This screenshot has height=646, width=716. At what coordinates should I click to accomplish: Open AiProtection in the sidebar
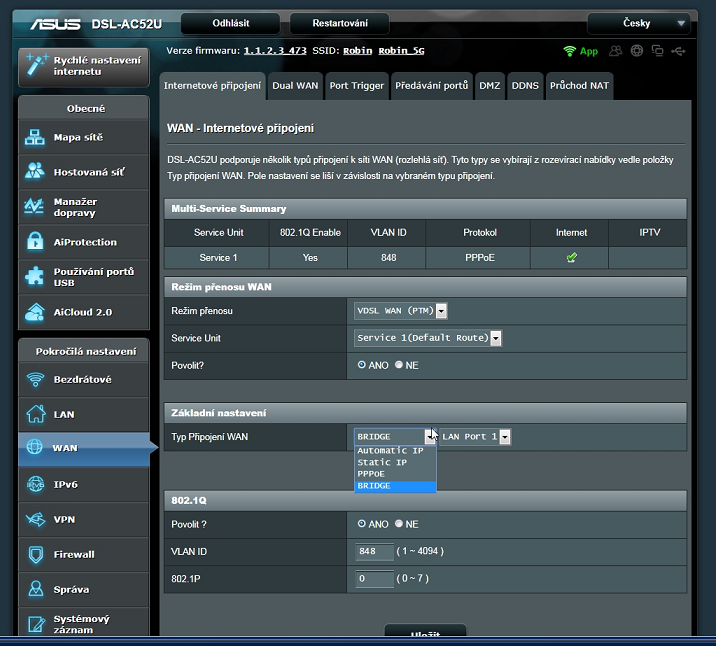pyautogui.click(x=83, y=242)
